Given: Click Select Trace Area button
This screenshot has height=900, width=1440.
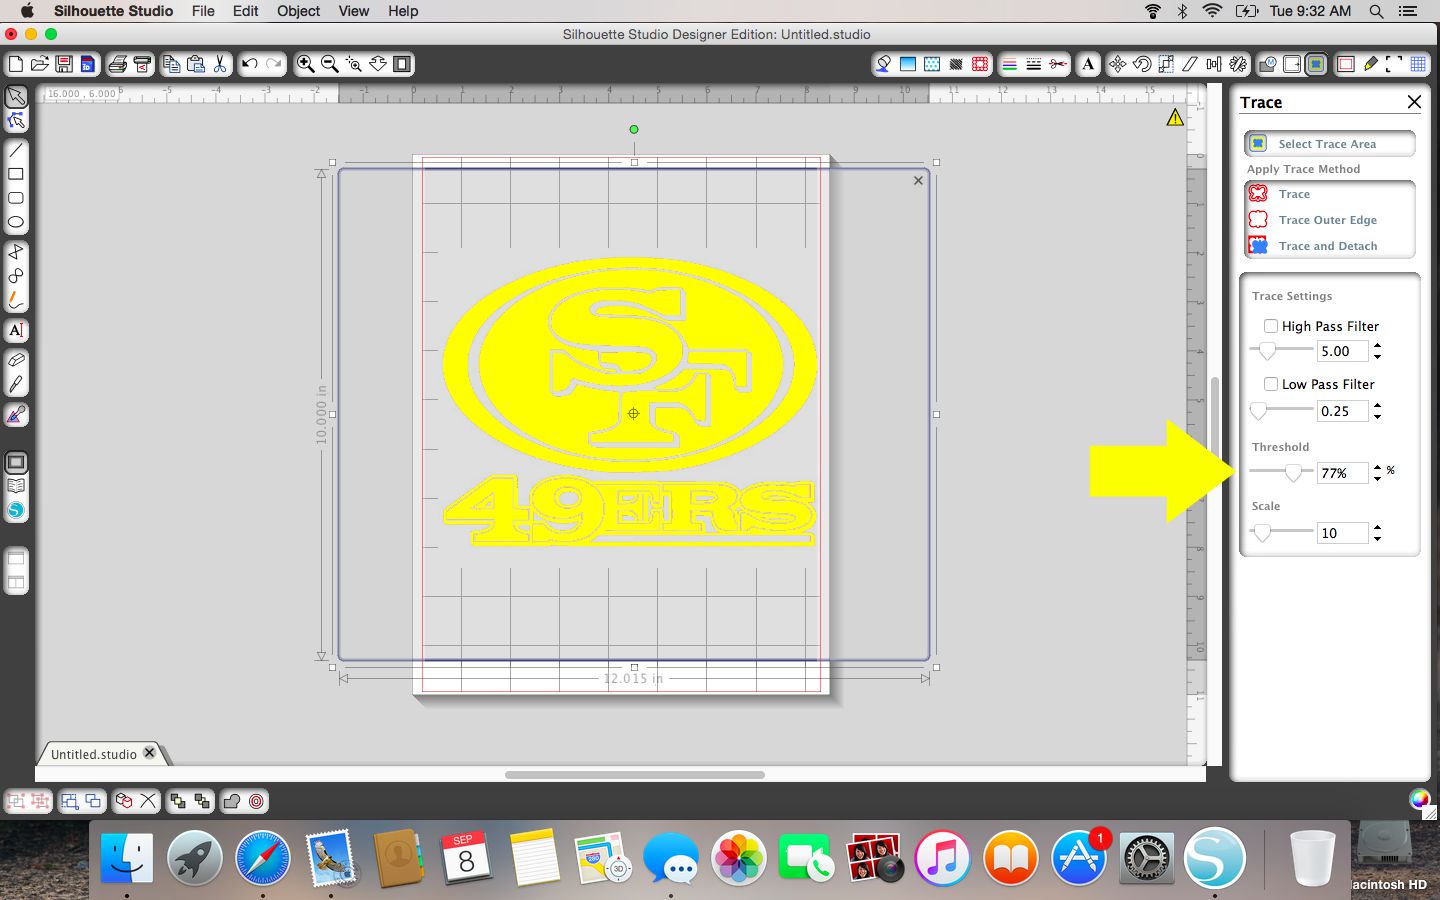Looking at the screenshot, I should (x=1330, y=144).
